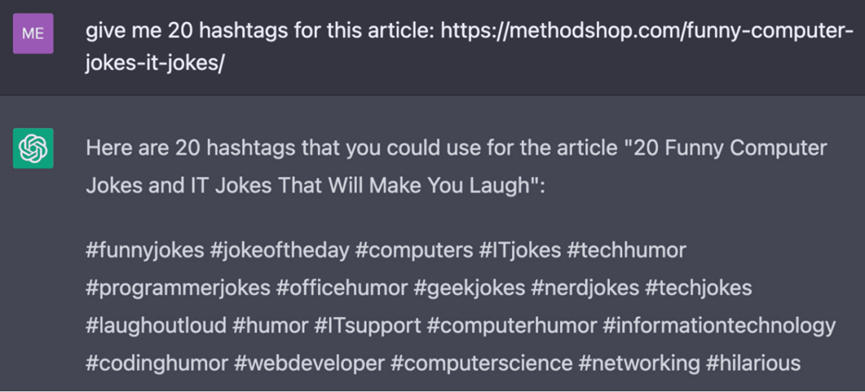865x392 pixels.
Task: Click the #networking hashtag
Action: (639, 363)
